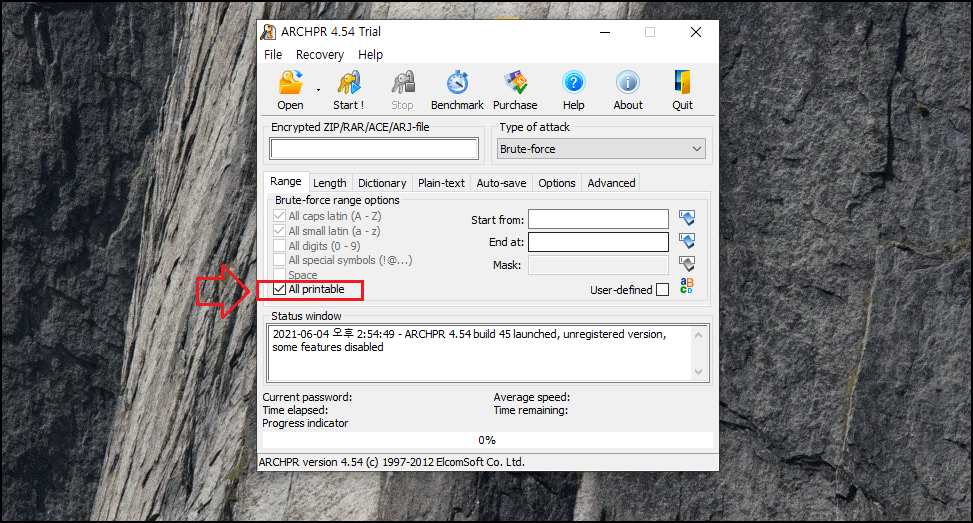Viewport: 973px width, 523px height.
Task: Switch to the Options tab
Action: [557, 183]
